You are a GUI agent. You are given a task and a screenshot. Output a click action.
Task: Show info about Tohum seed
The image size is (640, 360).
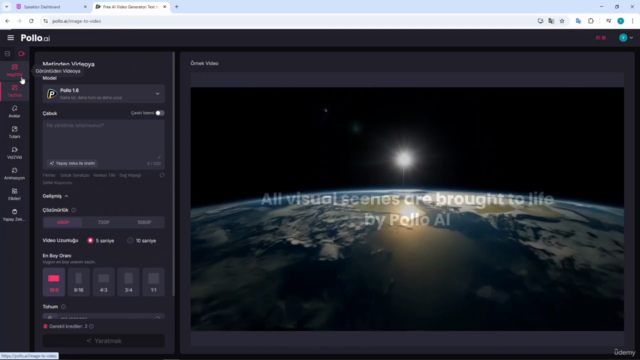[63, 307]
